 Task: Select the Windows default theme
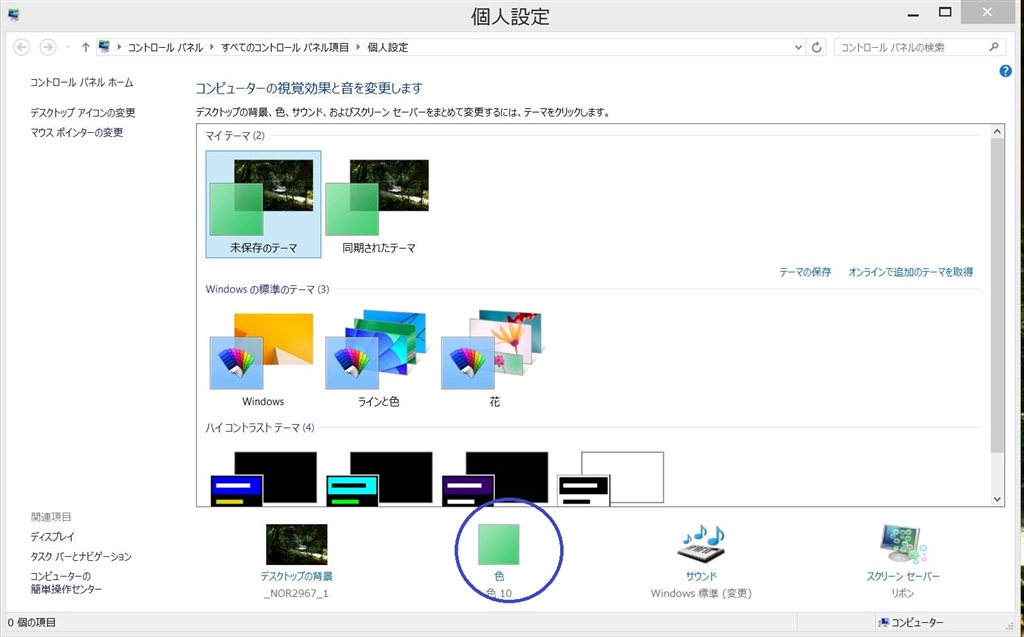263,358
